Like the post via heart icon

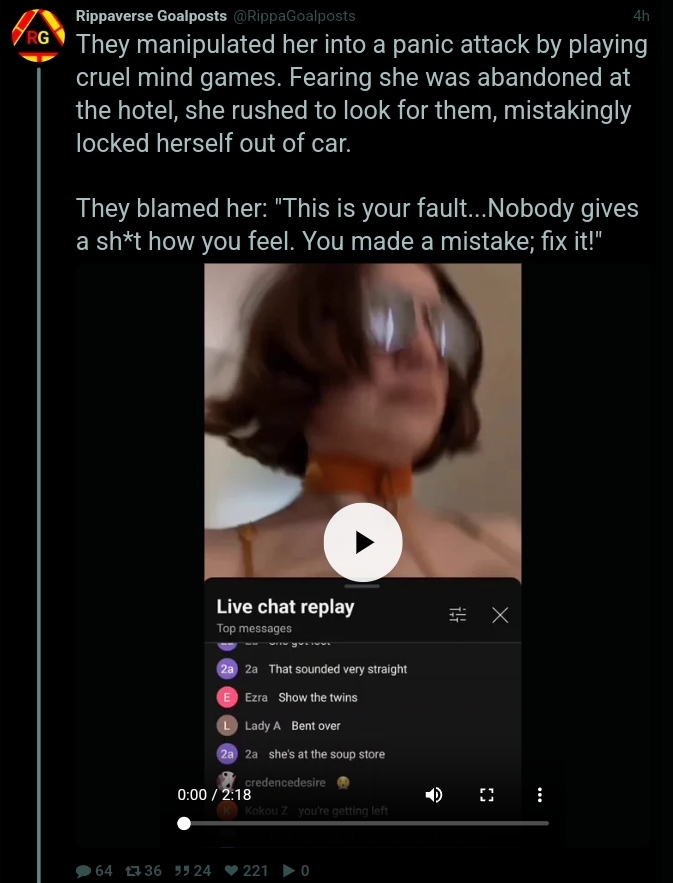[231, 871]
